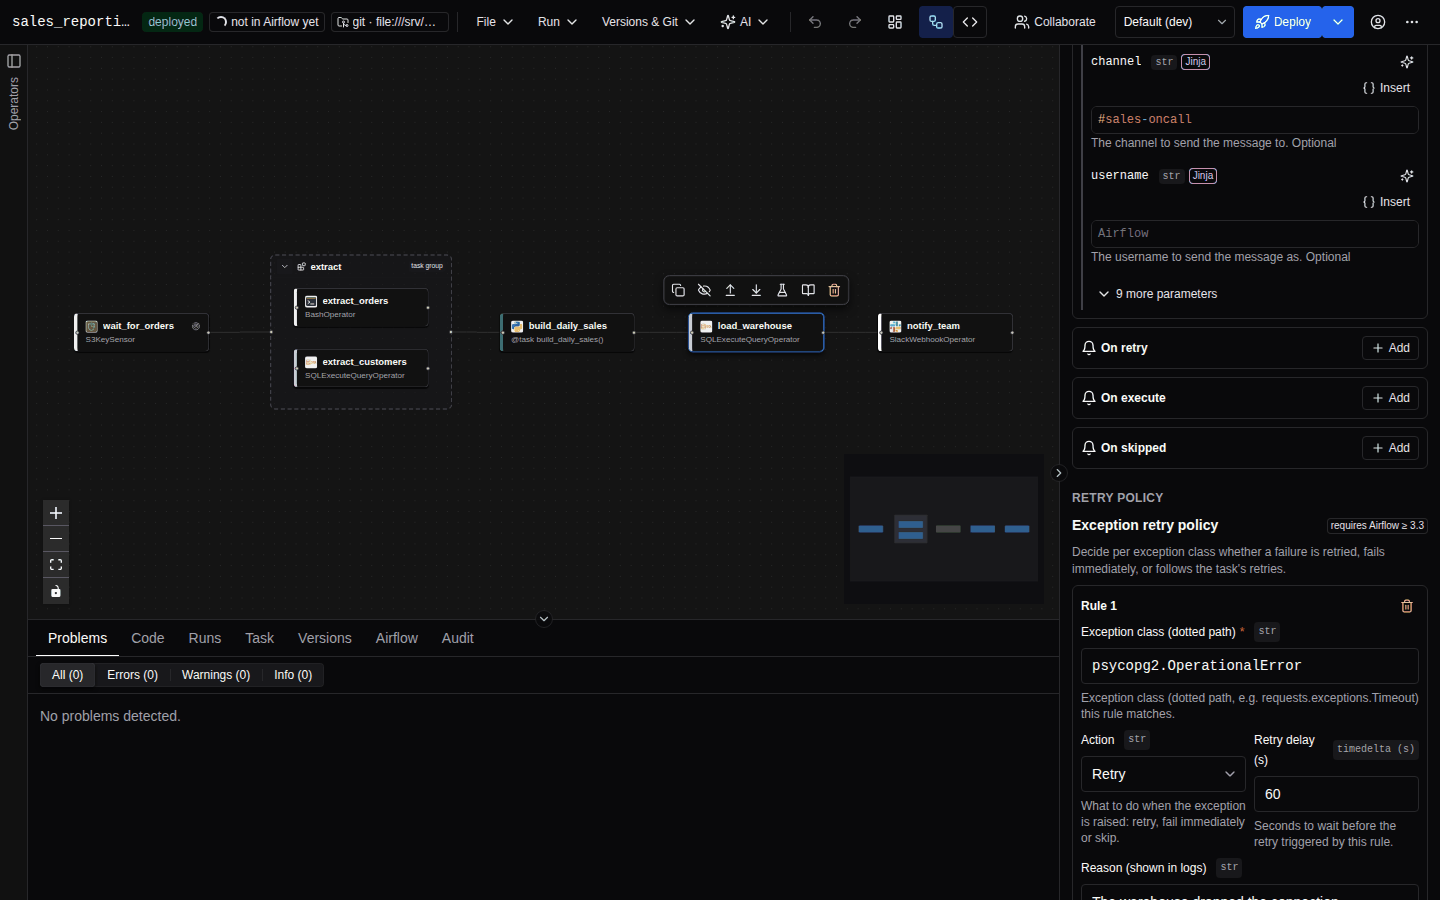Click the flask test icon in node toolbar
Viewport: 1440px width, 900px height.
(x=782, y=290)
